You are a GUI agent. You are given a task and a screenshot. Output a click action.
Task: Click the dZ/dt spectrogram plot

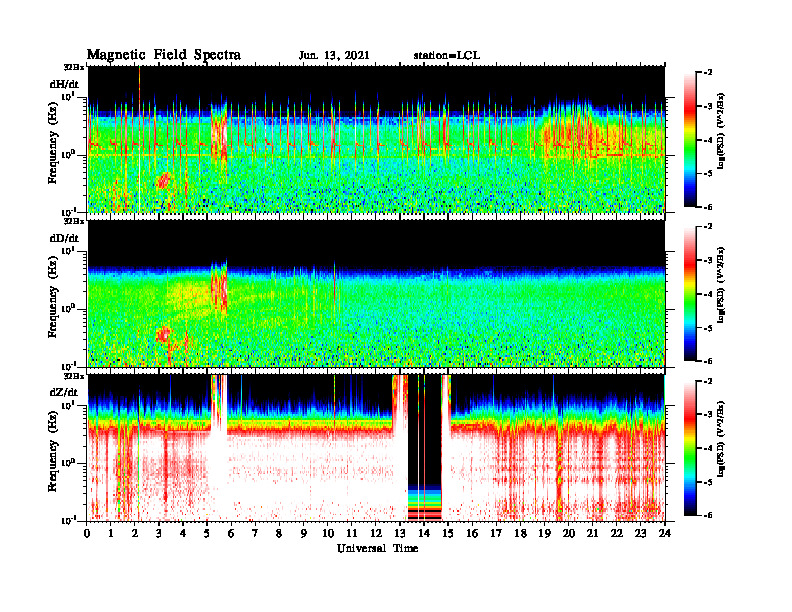[376, 448]
